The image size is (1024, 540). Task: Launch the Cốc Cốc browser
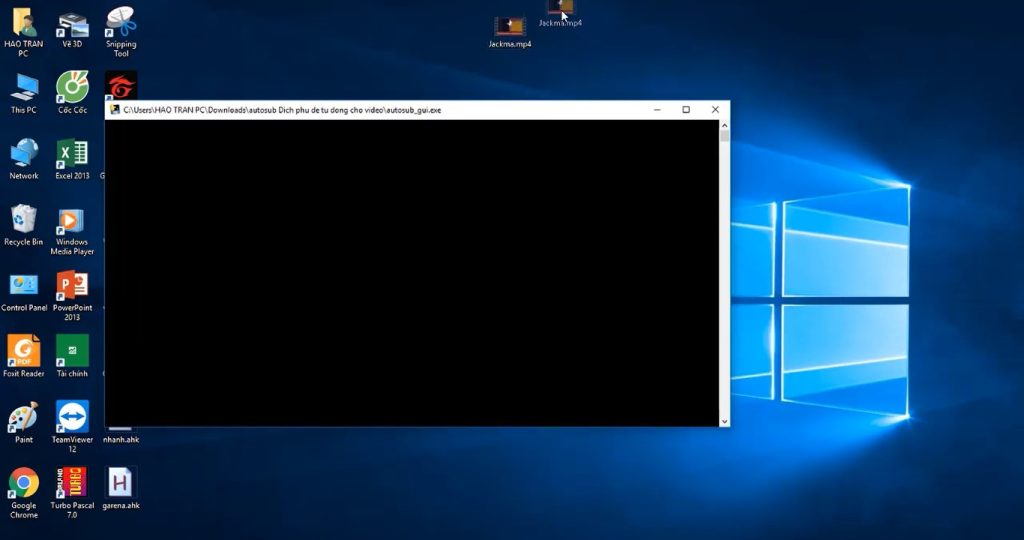(x=72, y=87)
